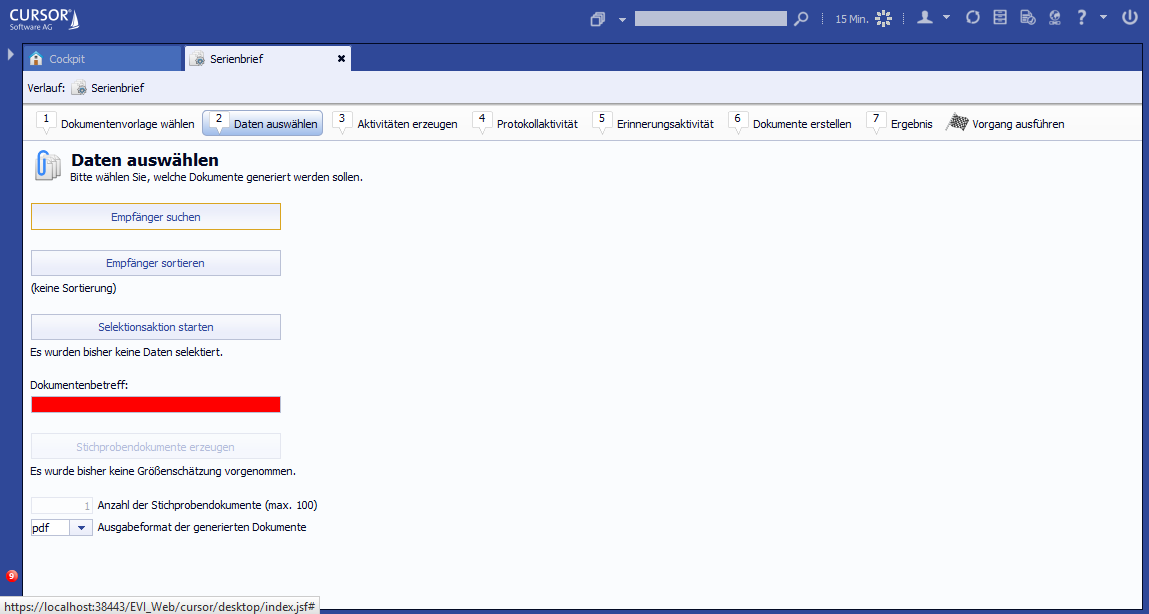Click the session timer spinner icon

883,18
